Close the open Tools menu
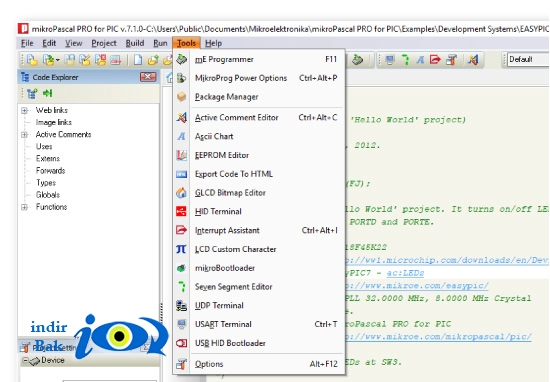This screenshot has width=550, height=382. click(186, 43)
